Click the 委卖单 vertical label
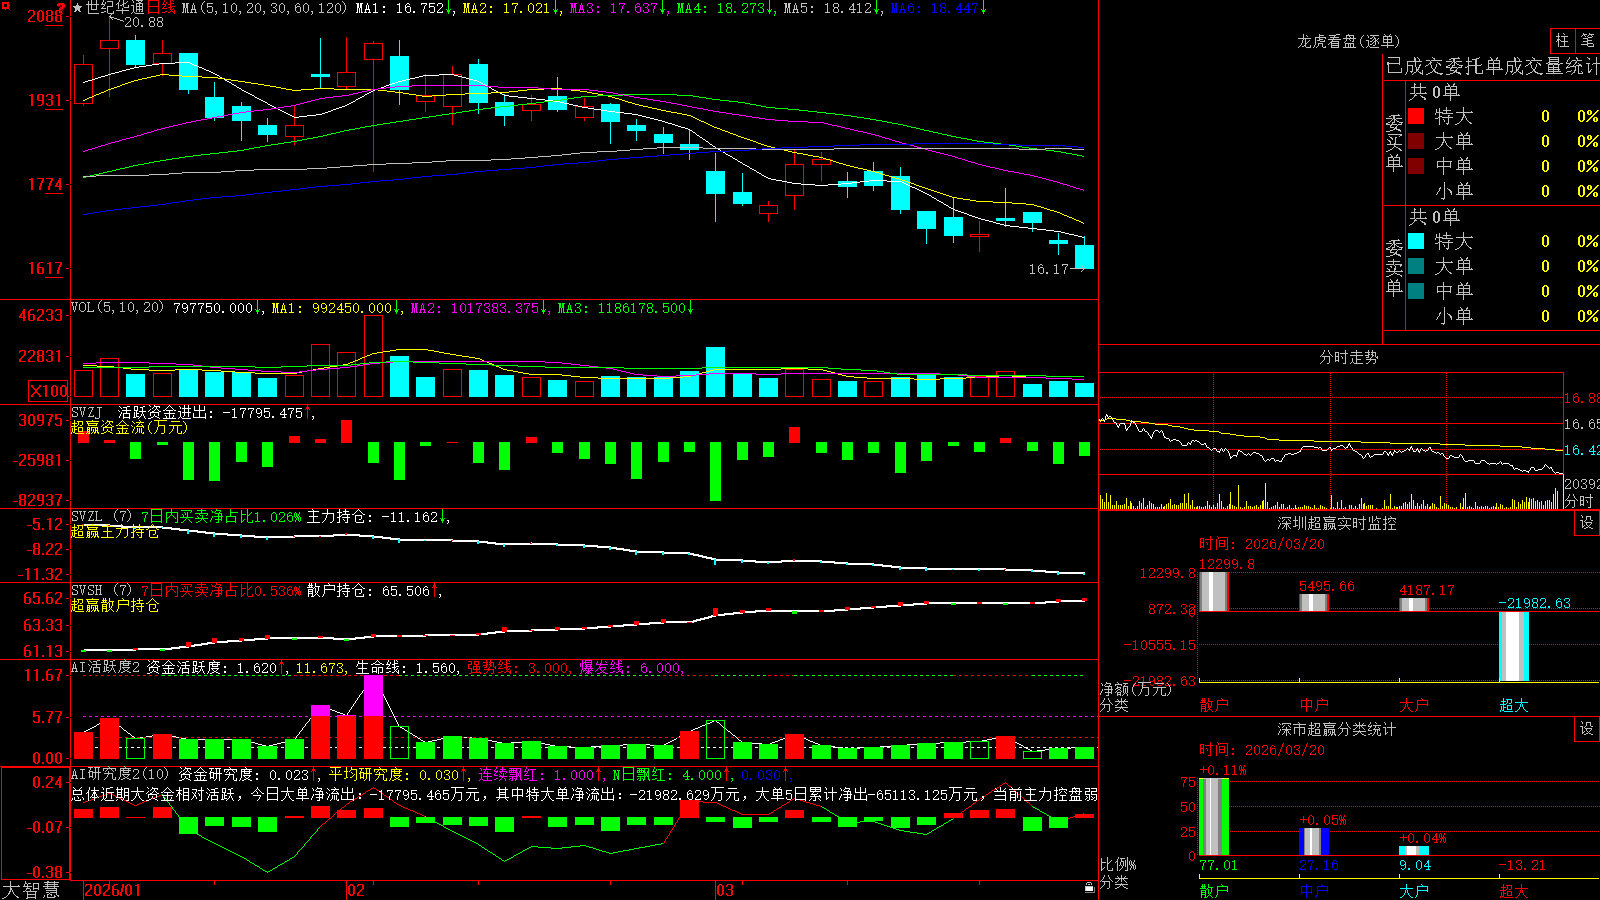1600x900 pixels. [x=1394, y=267]
